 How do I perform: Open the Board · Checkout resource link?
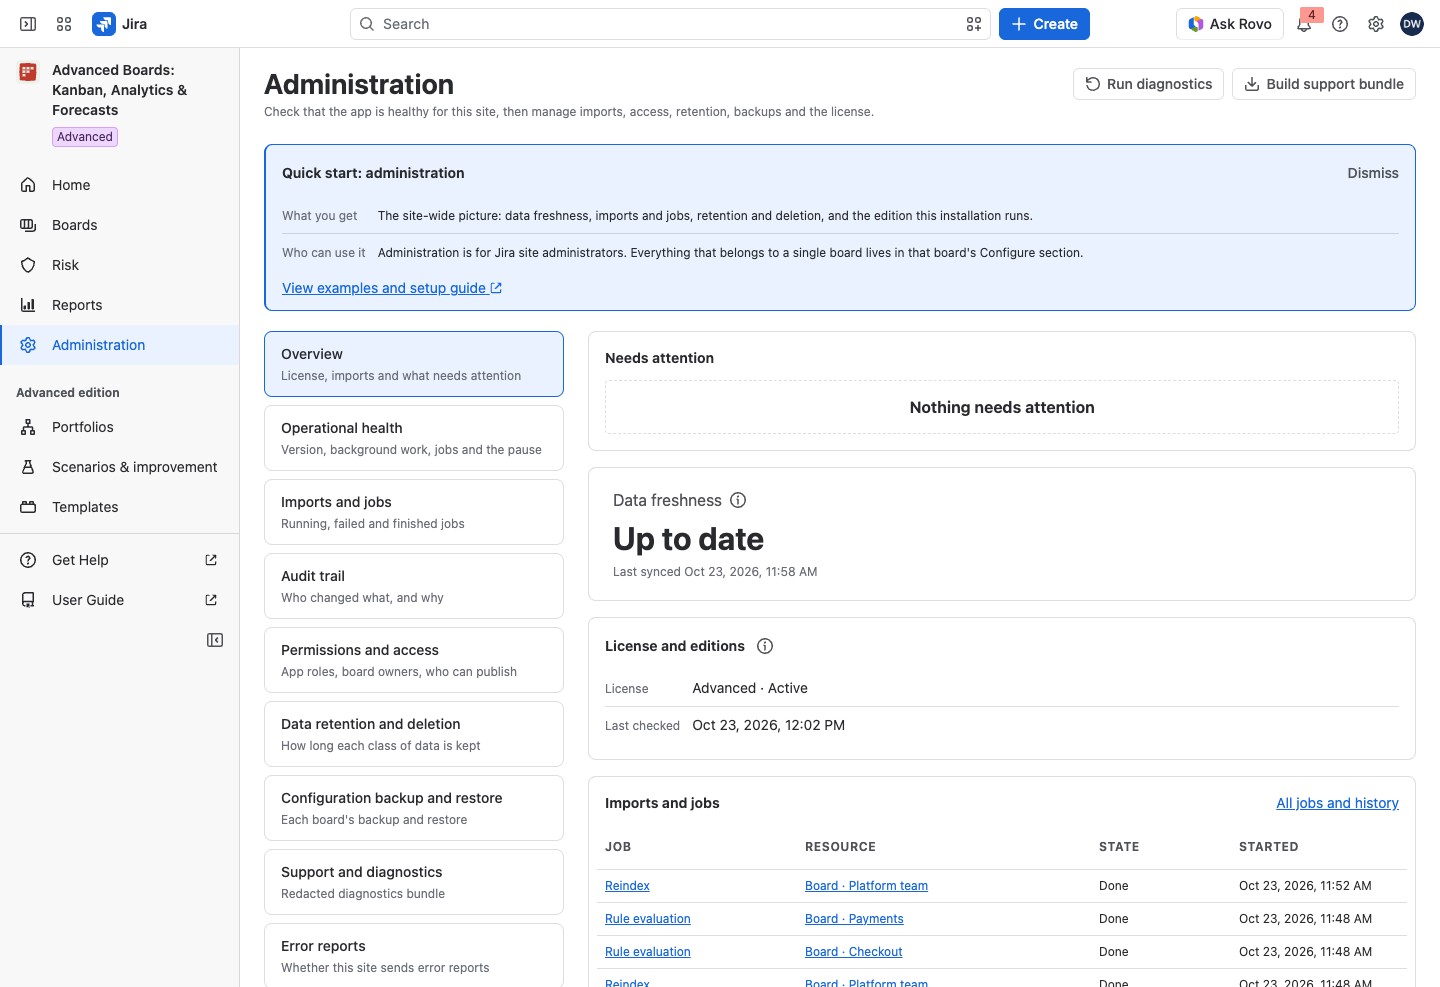853,952
